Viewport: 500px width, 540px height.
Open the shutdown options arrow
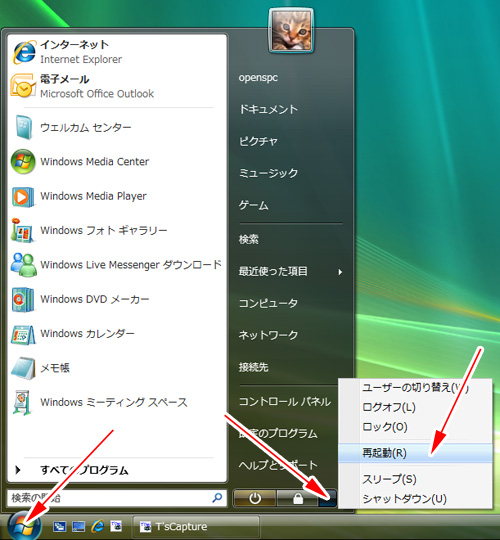[x=328, y=498]
